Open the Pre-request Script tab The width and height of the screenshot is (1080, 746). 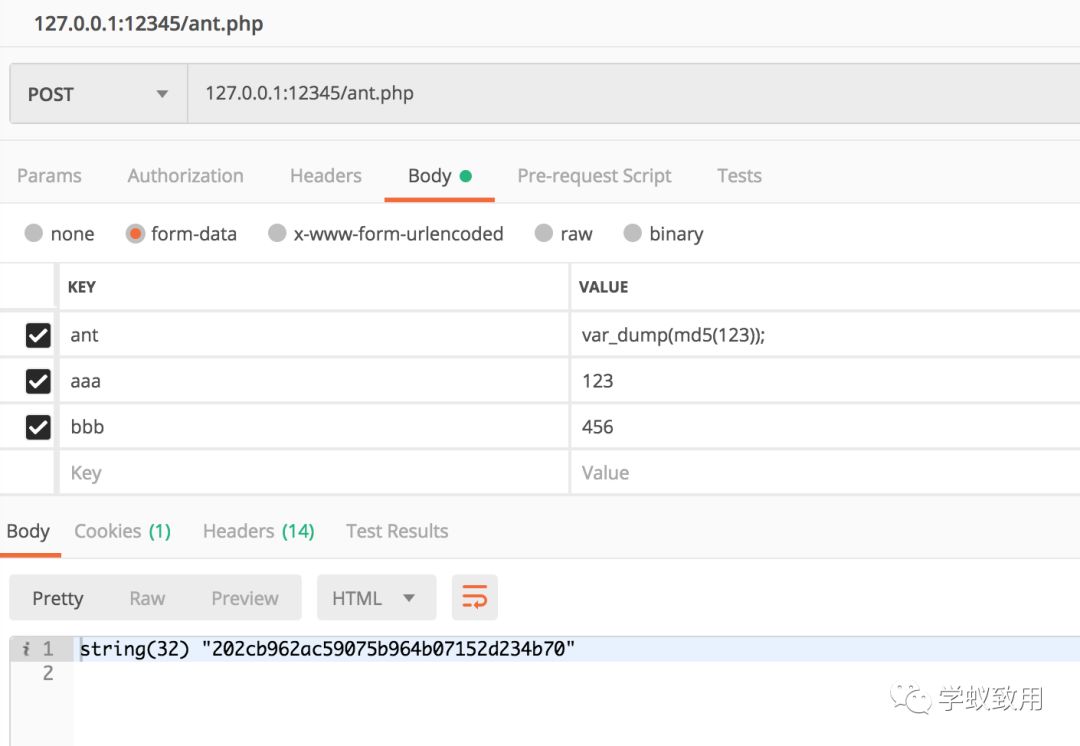coord(594,176)
